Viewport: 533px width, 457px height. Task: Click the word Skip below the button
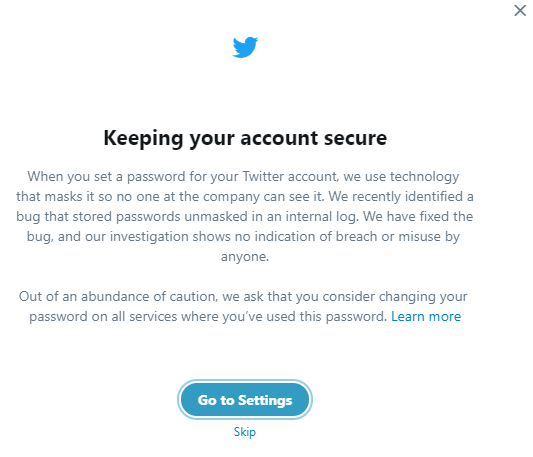[x=245, y=432]
